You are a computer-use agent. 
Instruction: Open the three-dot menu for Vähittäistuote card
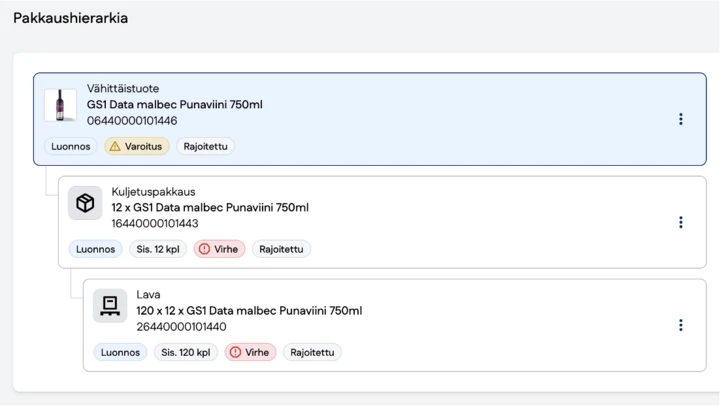pyautogui.click(x=681, y=119)
